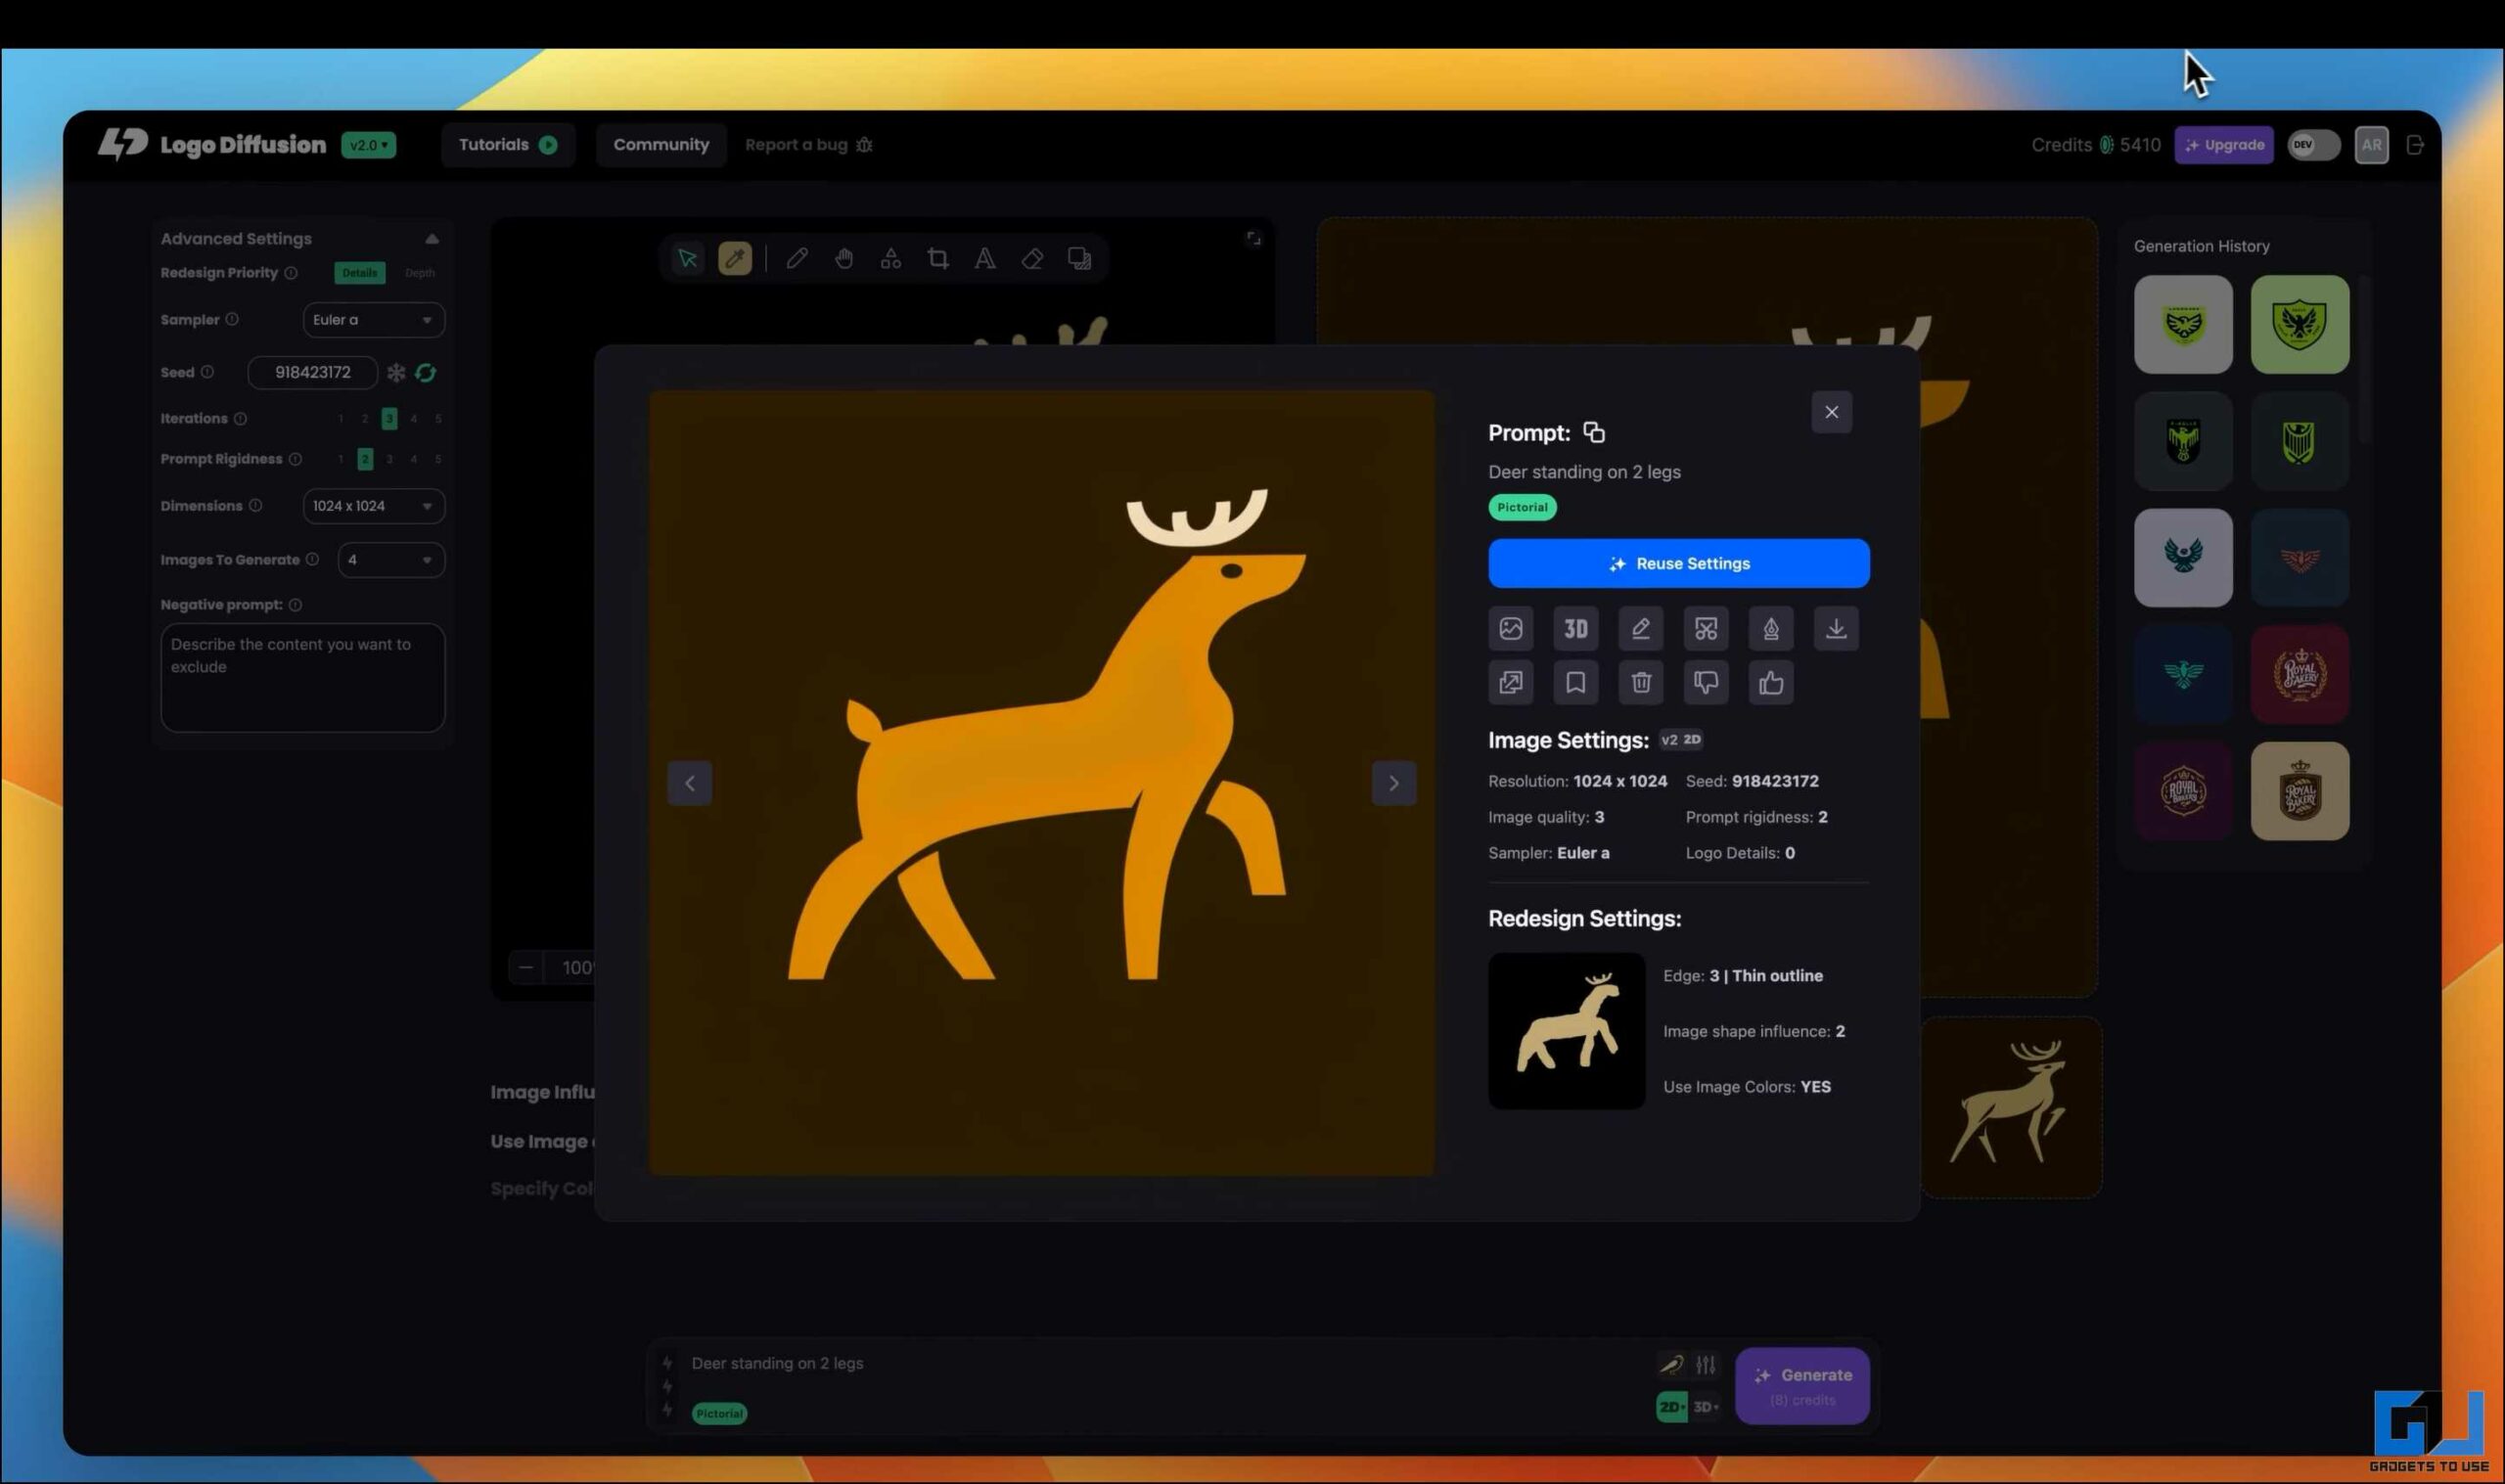Go to the next image in the modal

1393,783
